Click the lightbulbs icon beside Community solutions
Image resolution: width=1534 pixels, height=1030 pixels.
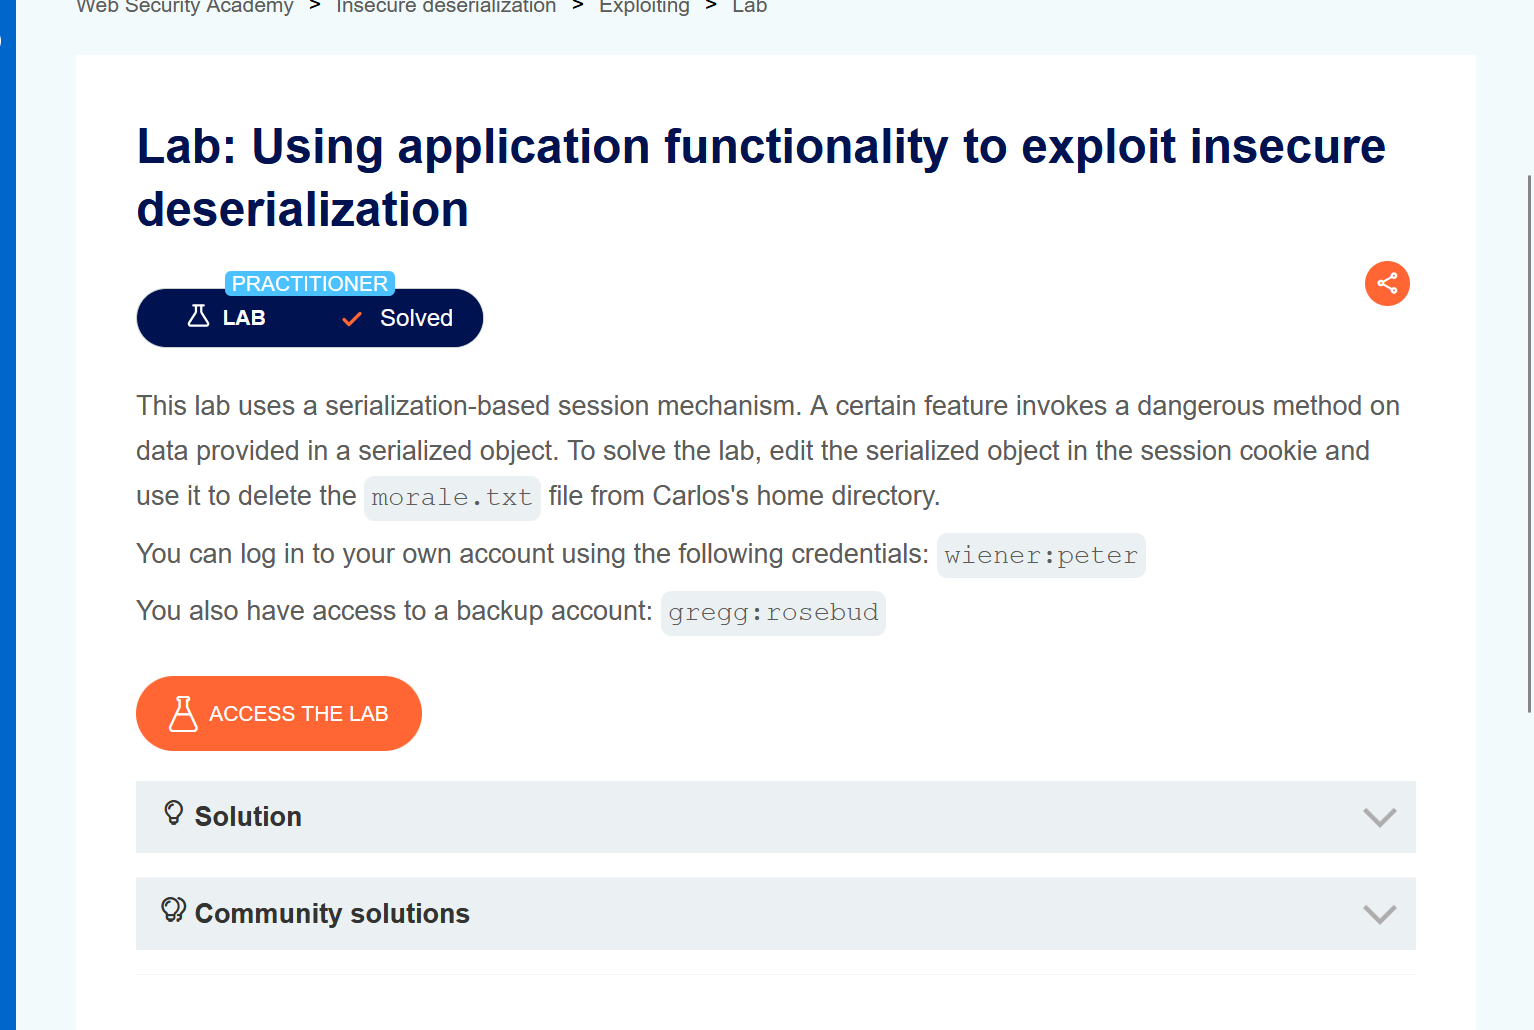[174, 910]
